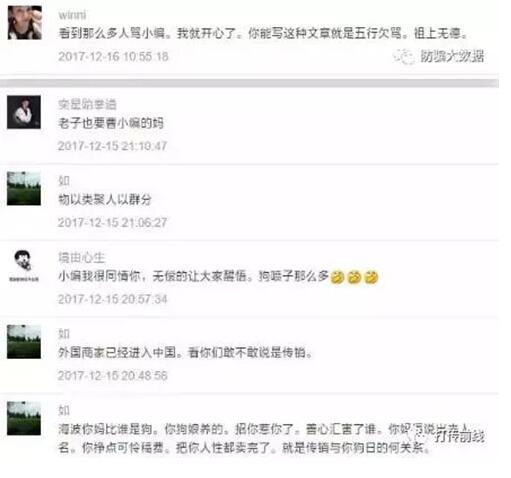Image resolution: width=511 pixels, height=478 pixels.
Task: Open winni's profile photo avatar
Action: point(25,23)
